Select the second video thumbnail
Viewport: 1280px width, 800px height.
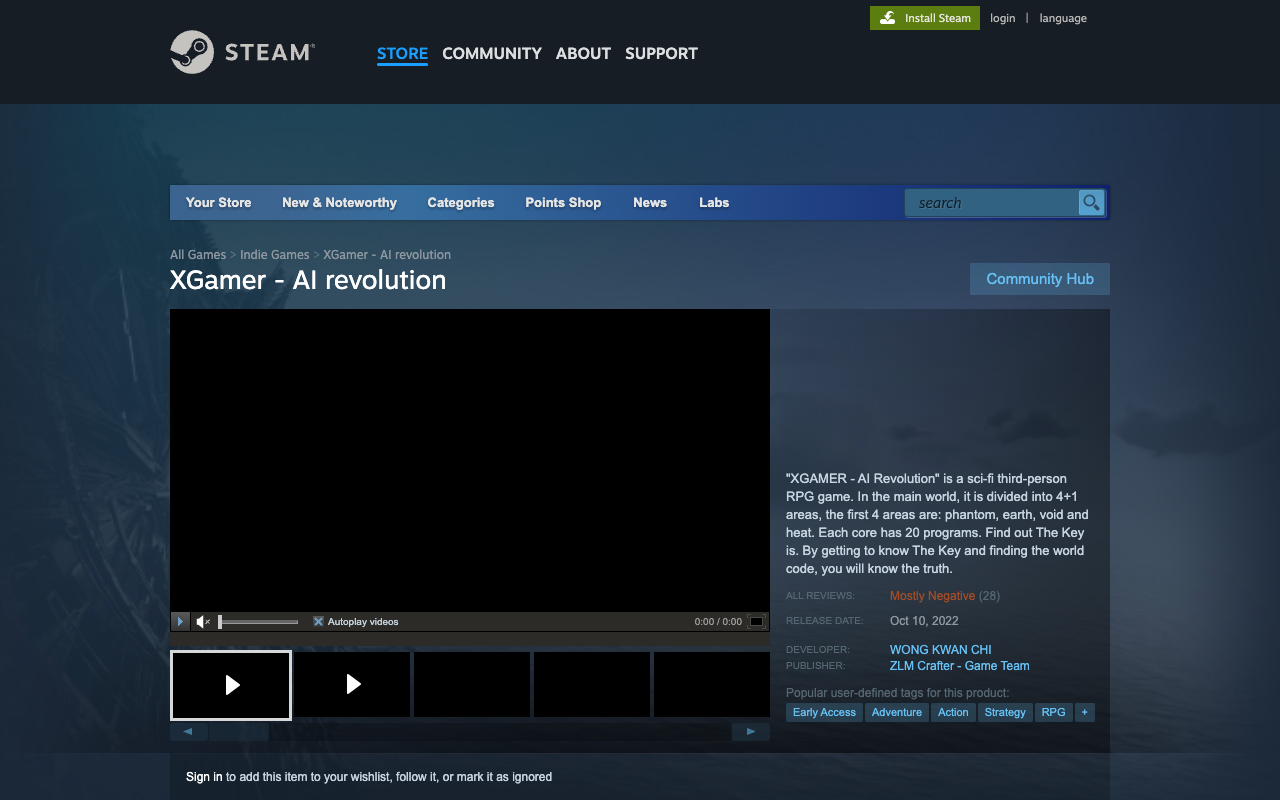[x=352, y=685]
